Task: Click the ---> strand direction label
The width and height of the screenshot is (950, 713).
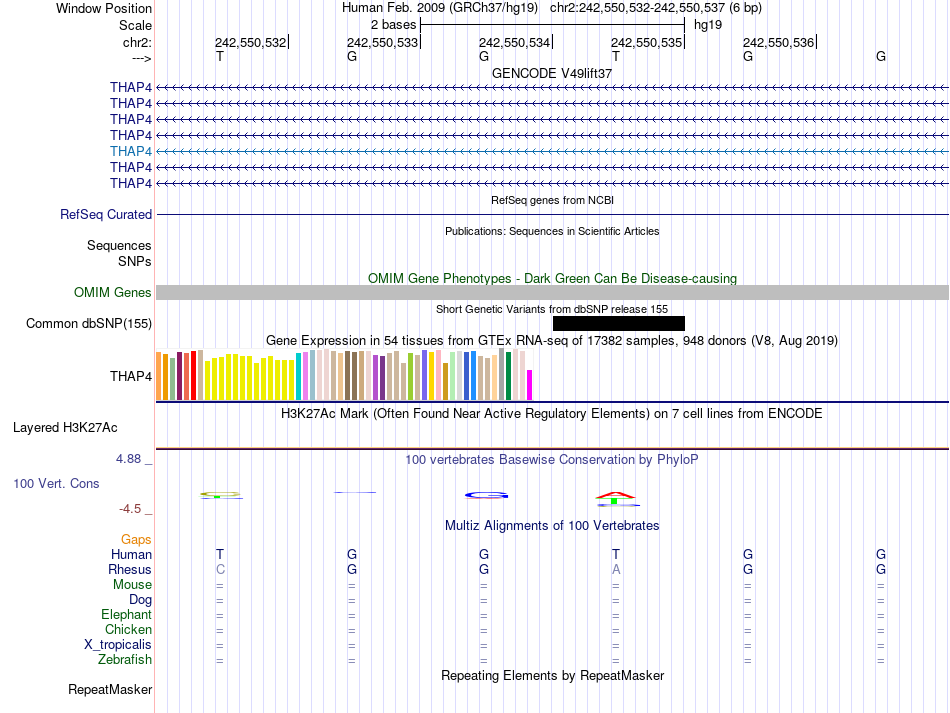Action: [142, 58]
